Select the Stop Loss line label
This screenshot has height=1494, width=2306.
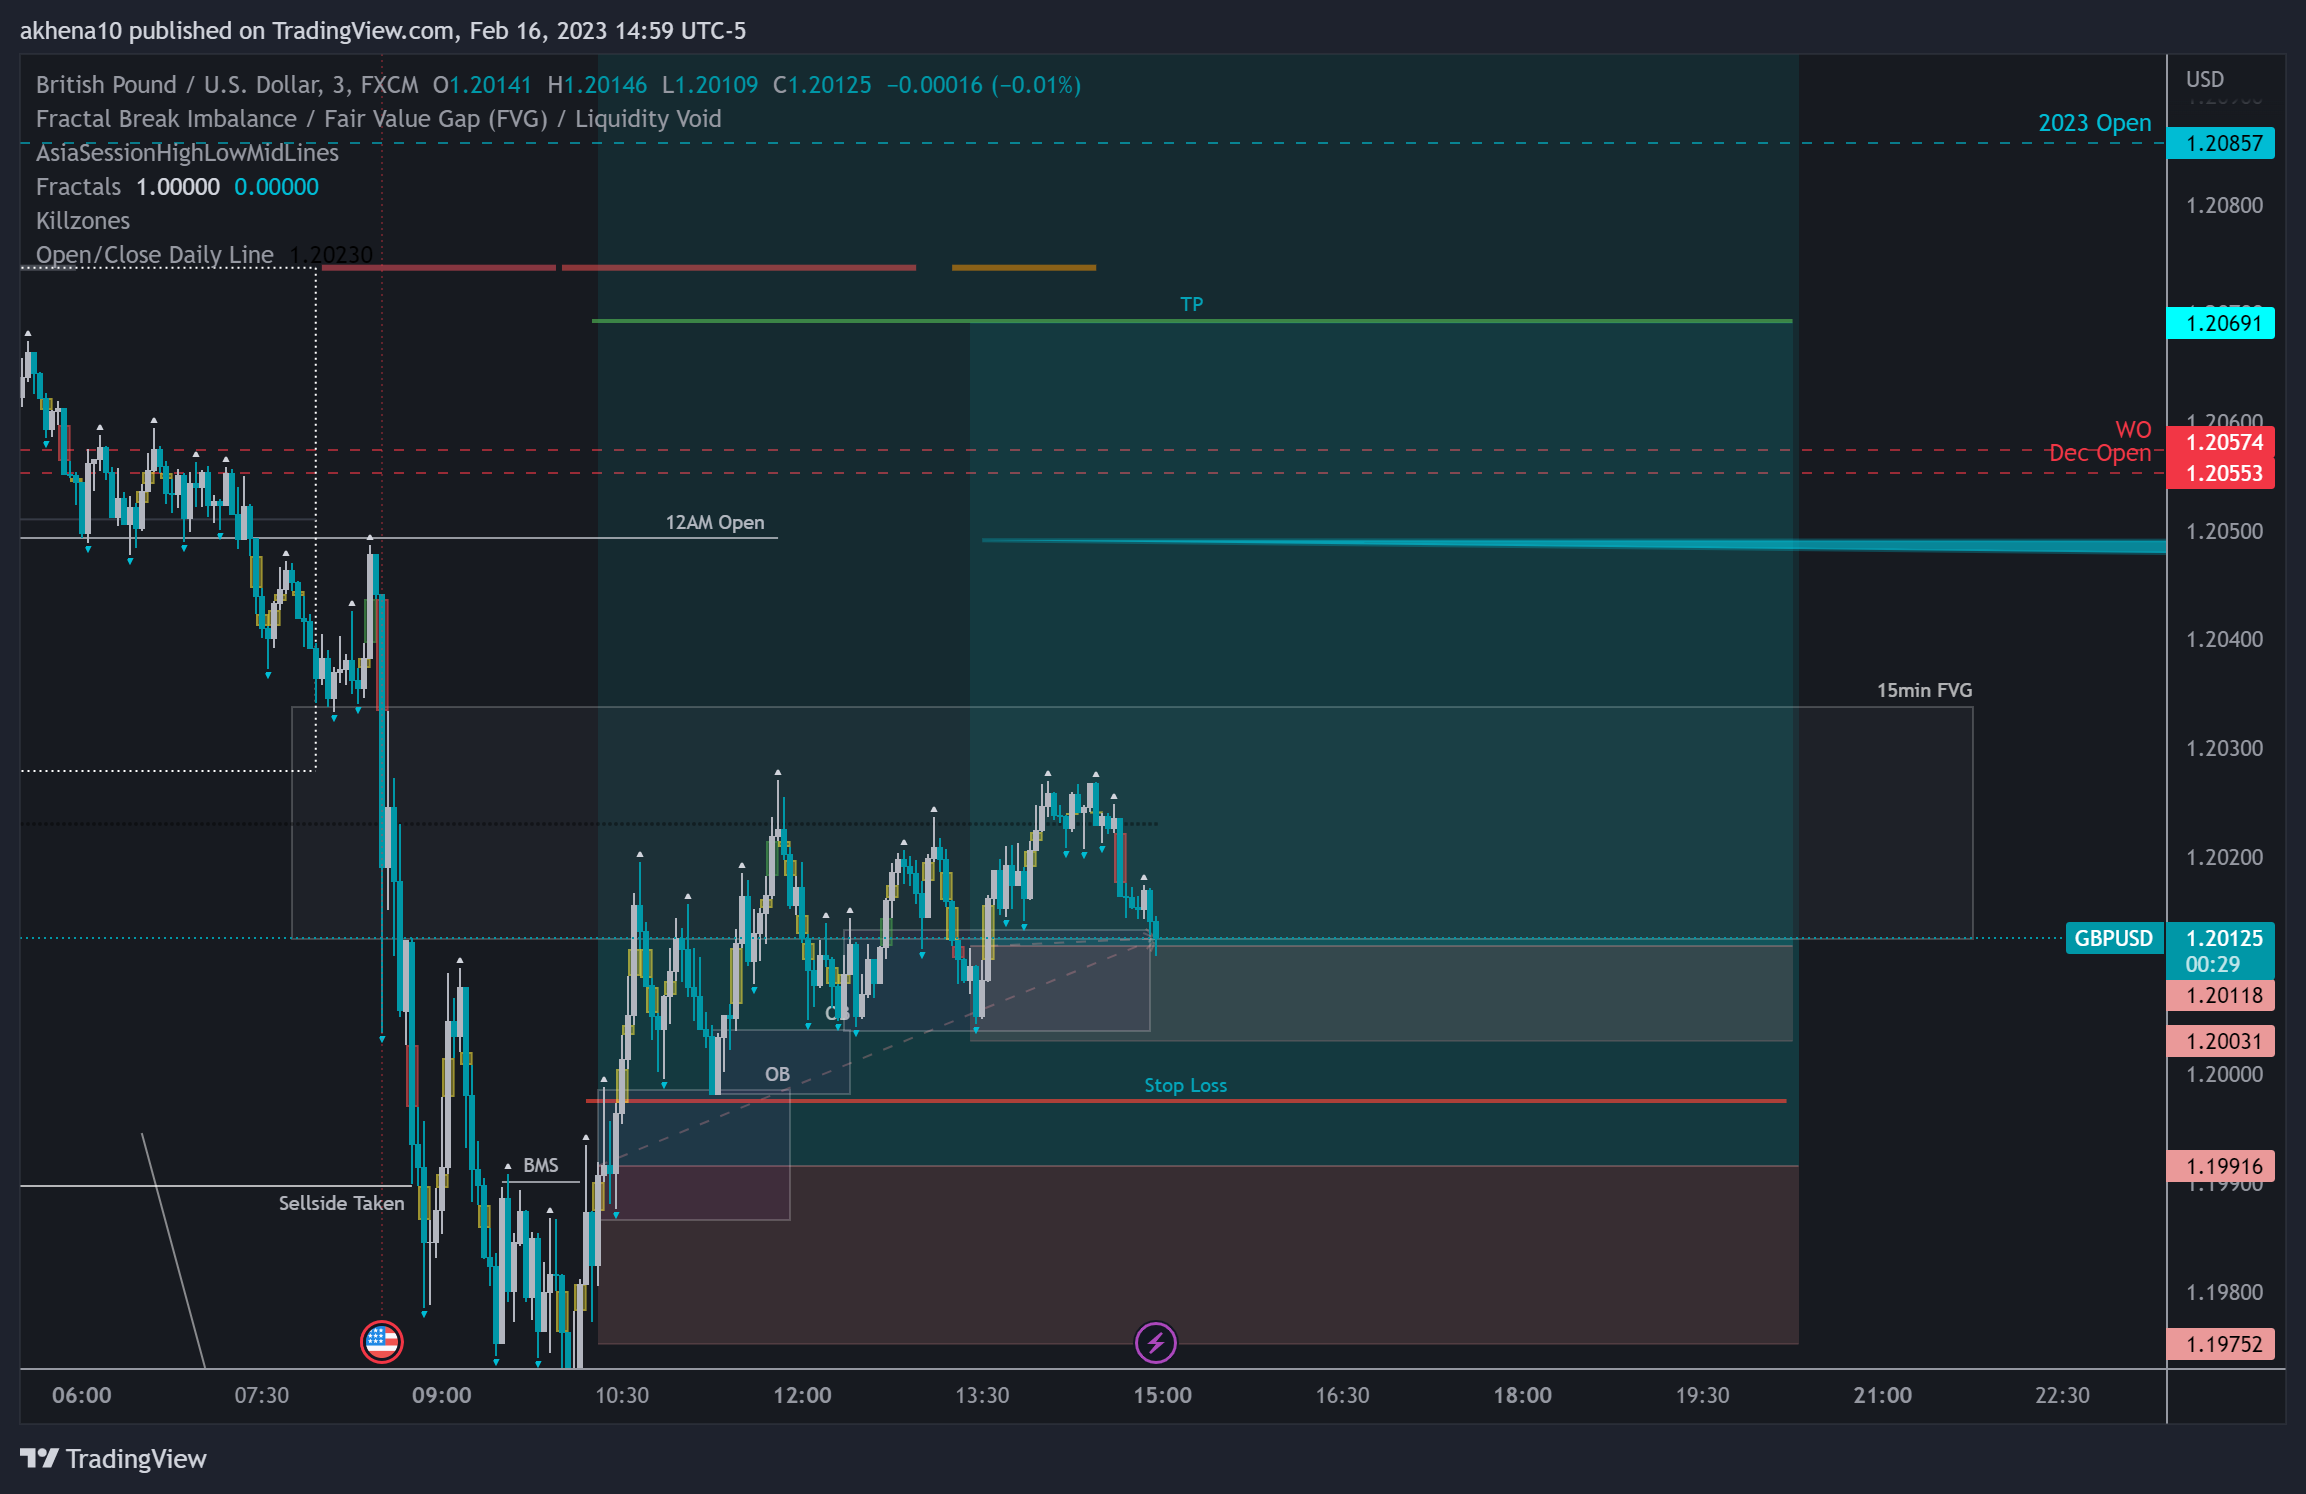tap(1185, 1085)
